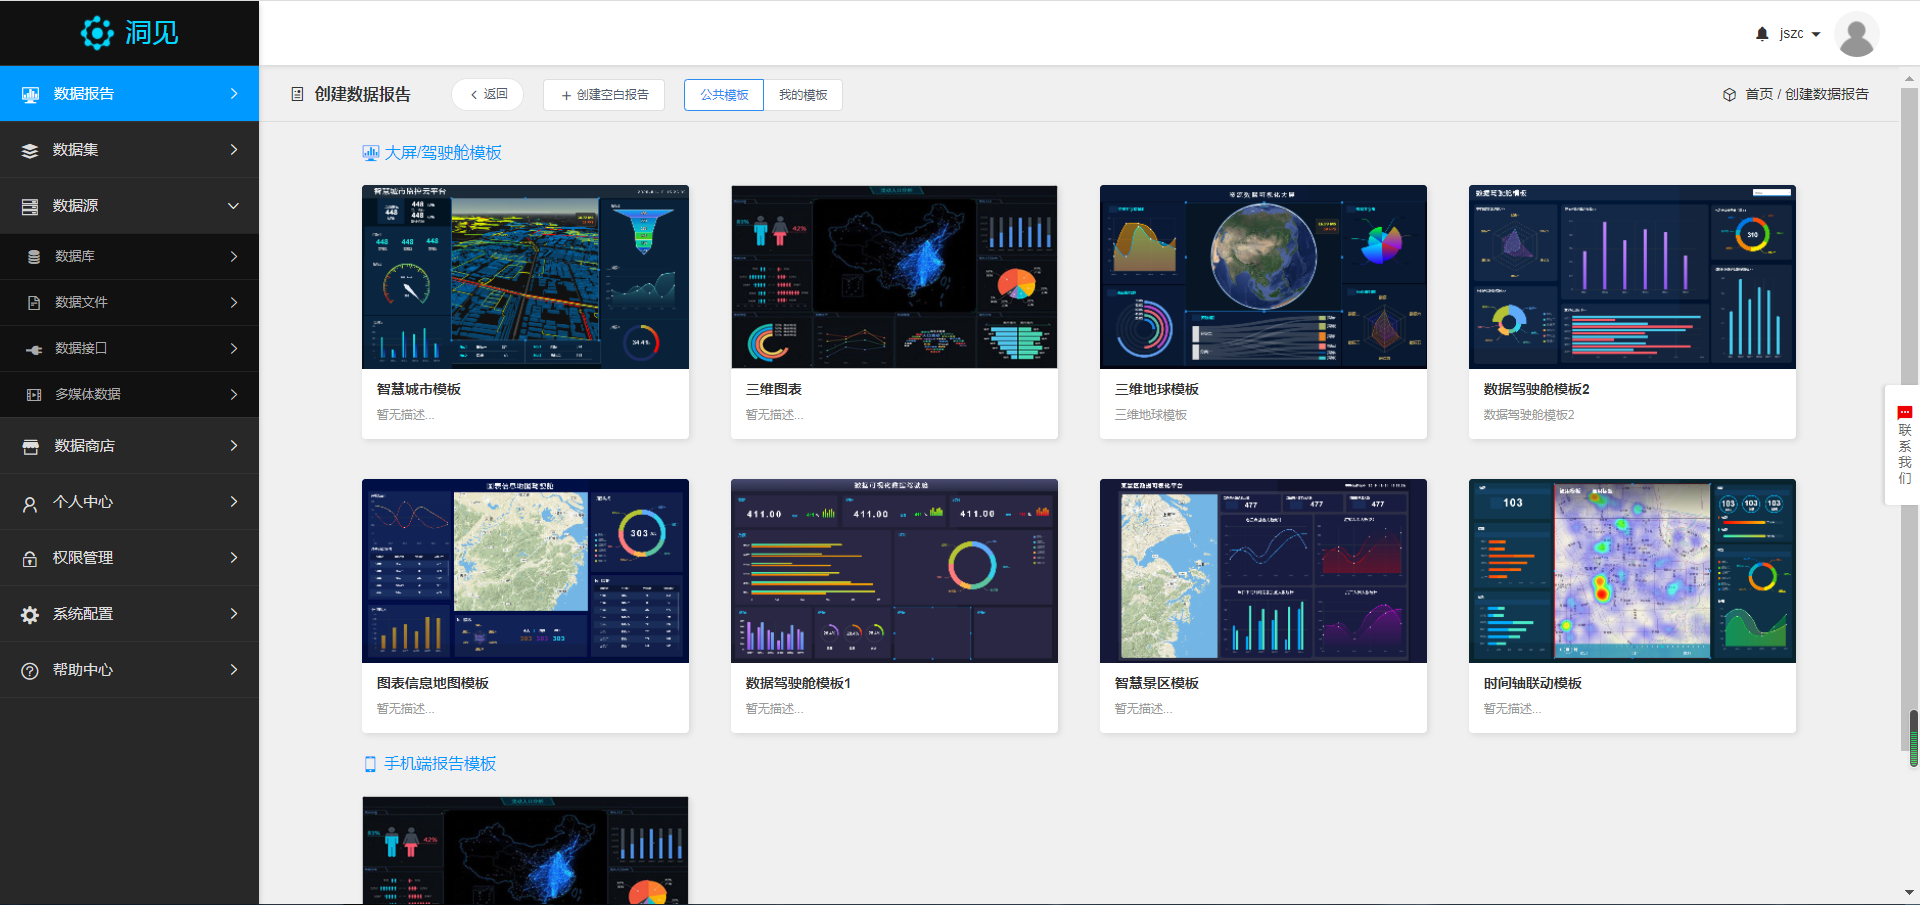The height and width of the screenshot is (905, 1920).
Task: Click the 数据报告 chart icon in sidebar
Action: point(30,94)
